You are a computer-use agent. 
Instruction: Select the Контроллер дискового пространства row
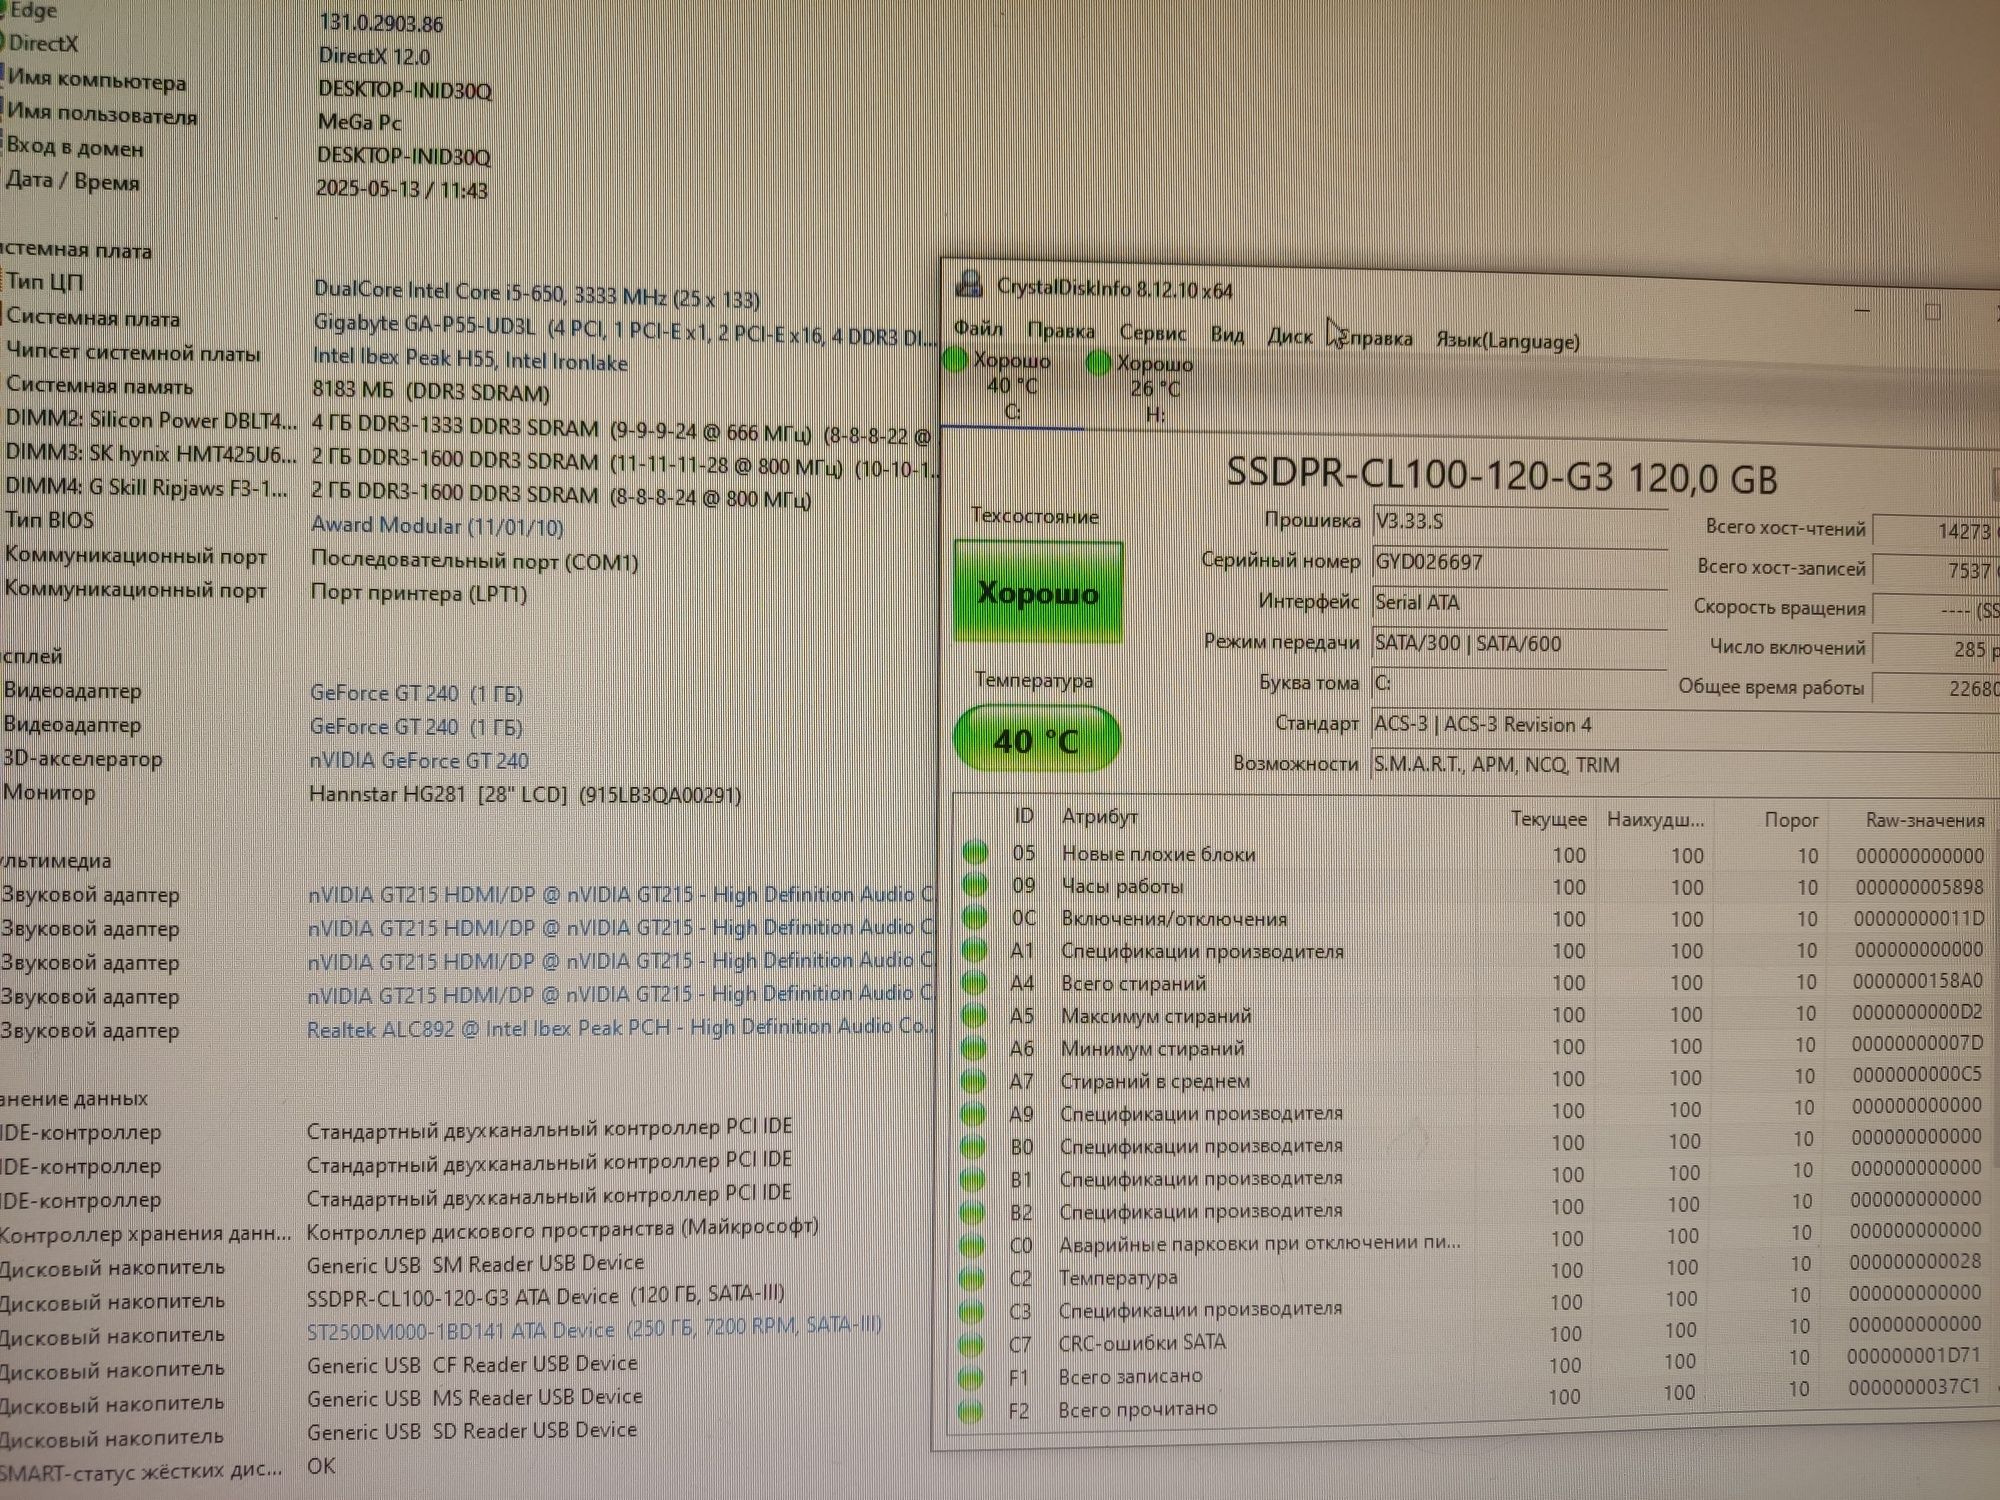[410, 1230]
